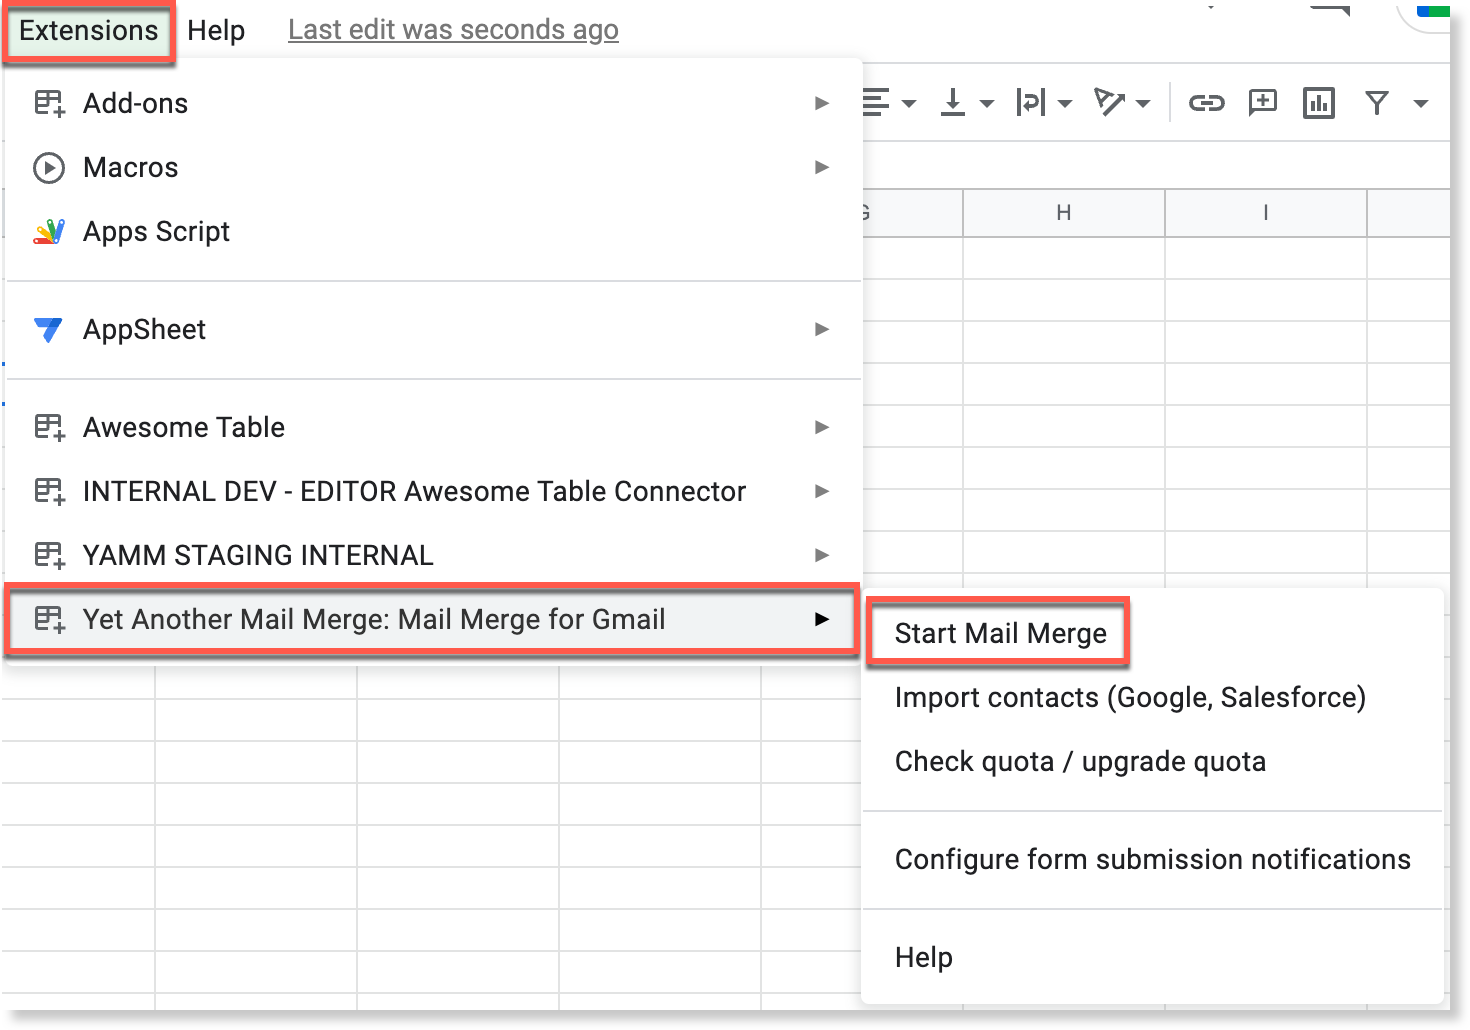Click the text rotation toolbar icon
The width and height of the screenshot is (1470, 1030).
[1110, 102]
